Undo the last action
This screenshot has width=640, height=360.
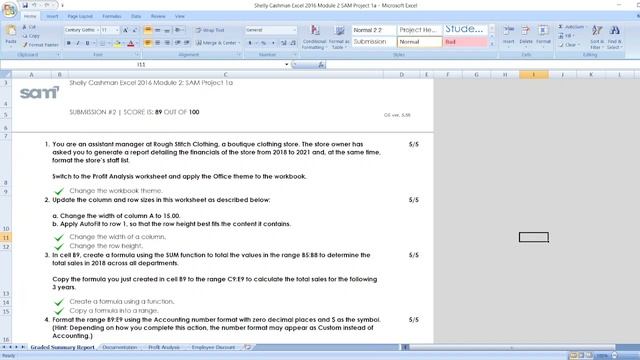click(x=34, y=5)
